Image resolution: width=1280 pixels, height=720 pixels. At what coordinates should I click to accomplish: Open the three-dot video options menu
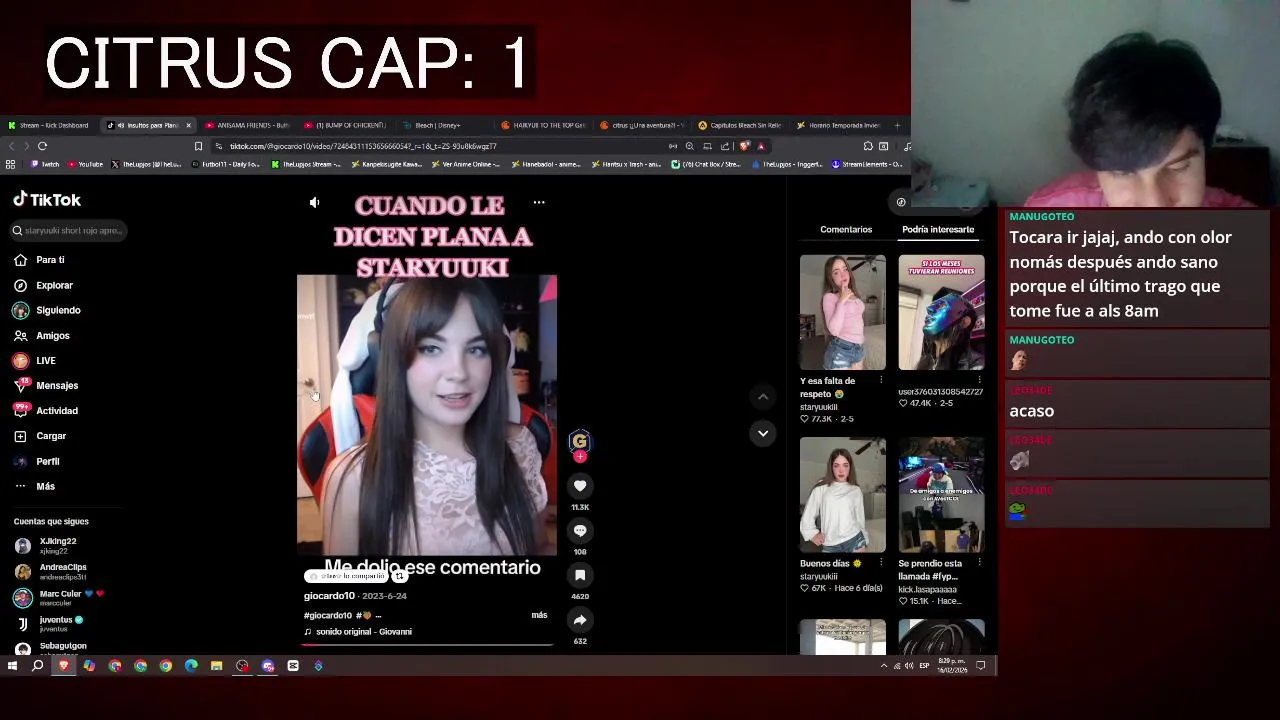(539, 202)
